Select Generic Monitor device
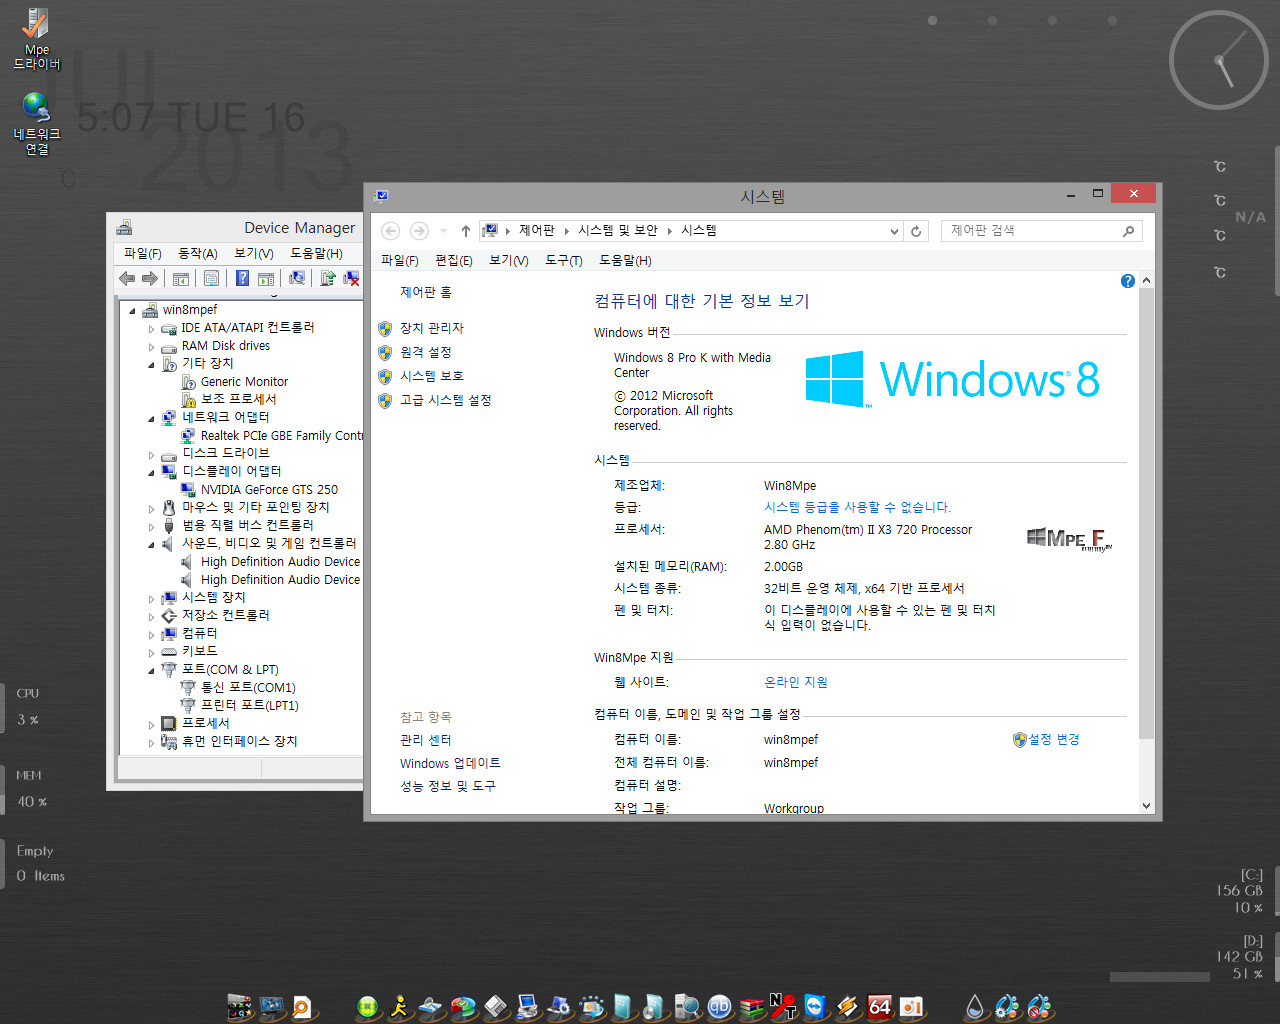 (244, 382)
